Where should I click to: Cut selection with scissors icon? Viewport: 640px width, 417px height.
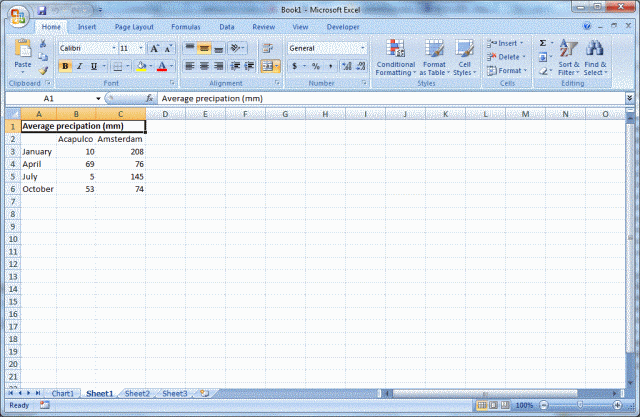coord(43,44)
